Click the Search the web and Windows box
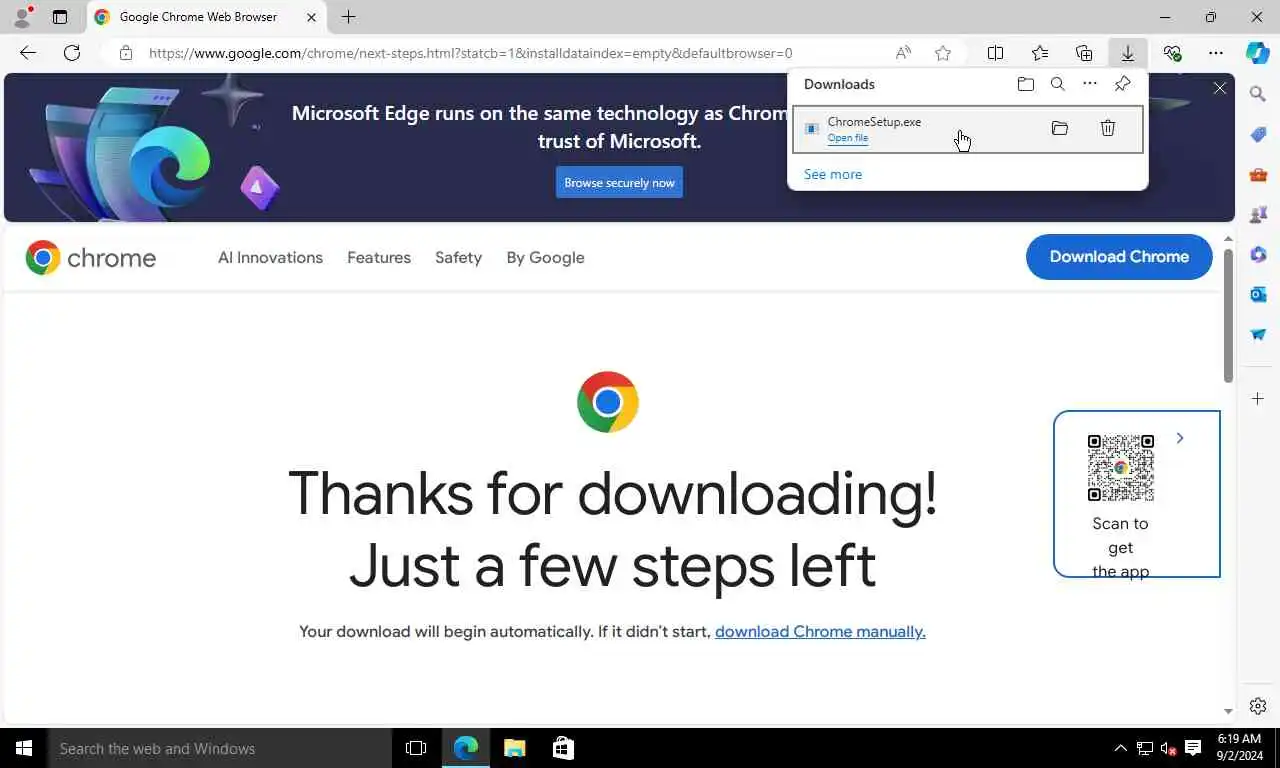 point(220,748)
